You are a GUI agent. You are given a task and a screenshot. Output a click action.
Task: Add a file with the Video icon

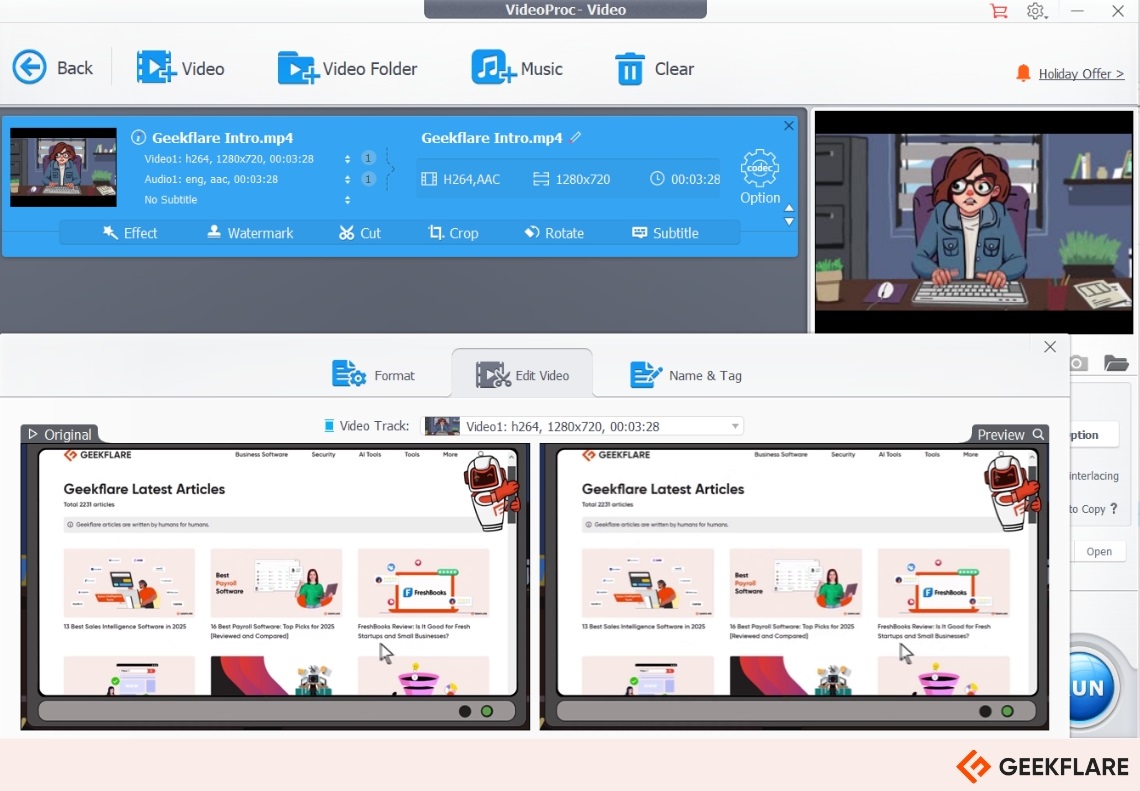pyautogui.click(x=156, y=68)
